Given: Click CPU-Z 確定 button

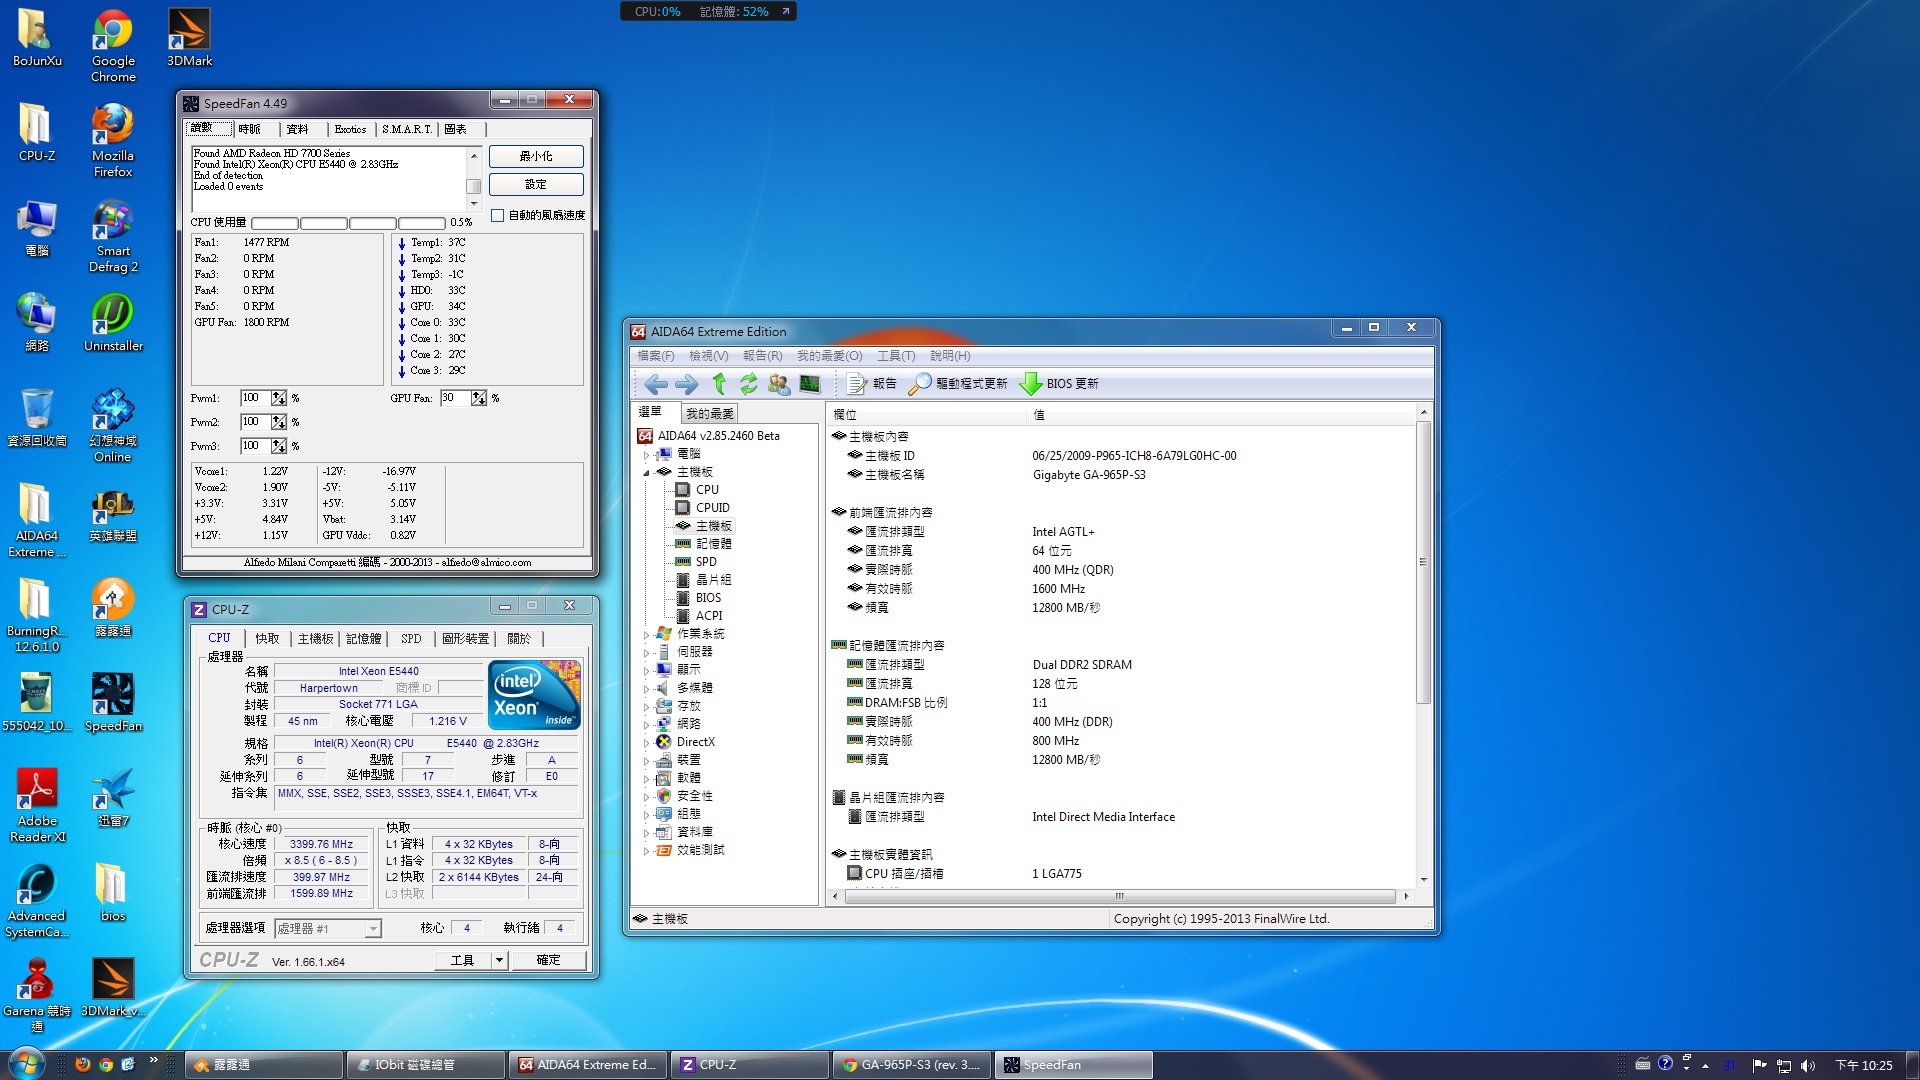Looking at the screenshot, I should 548,960.
